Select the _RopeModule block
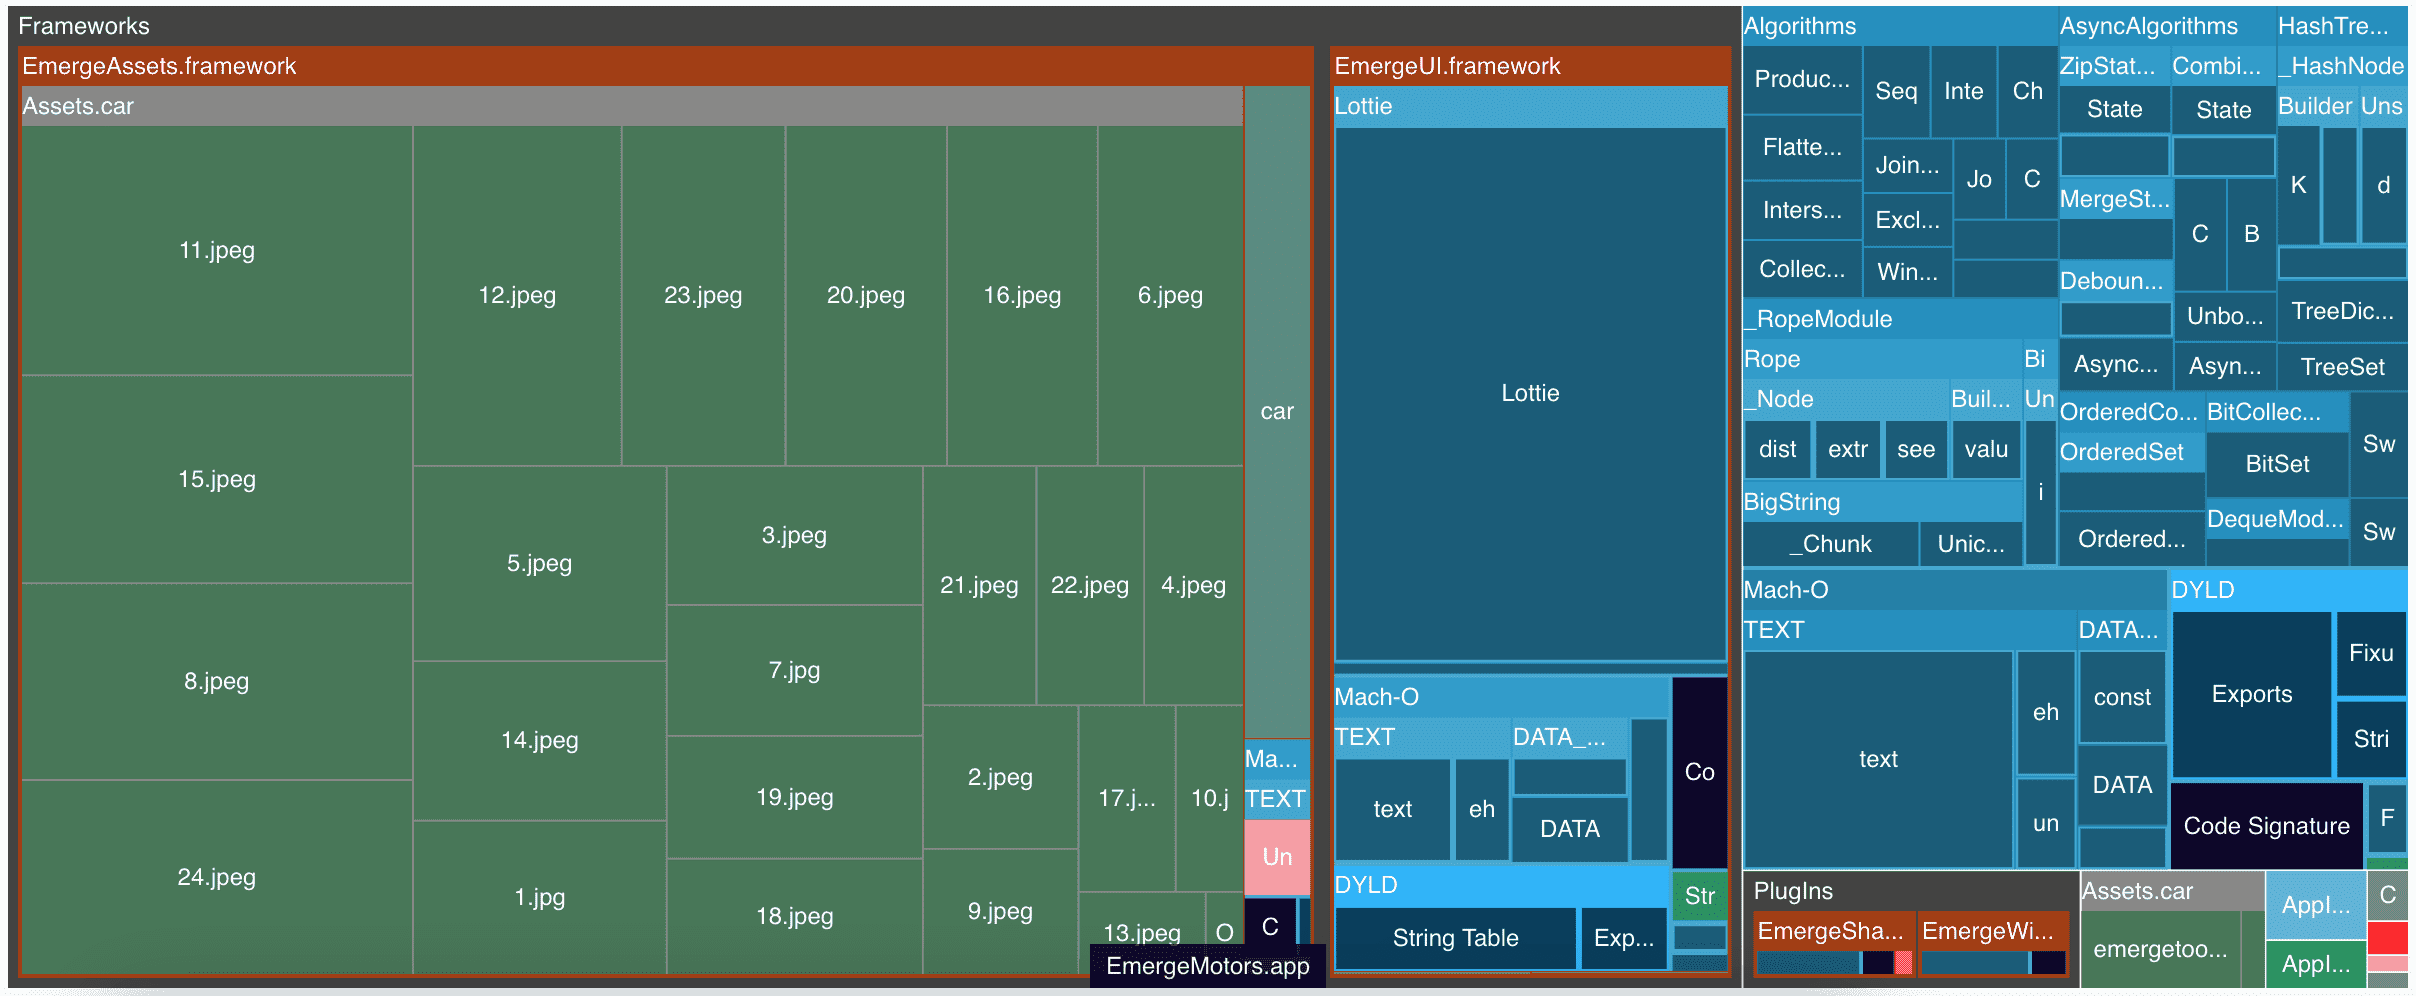 tap(1817, 318)
